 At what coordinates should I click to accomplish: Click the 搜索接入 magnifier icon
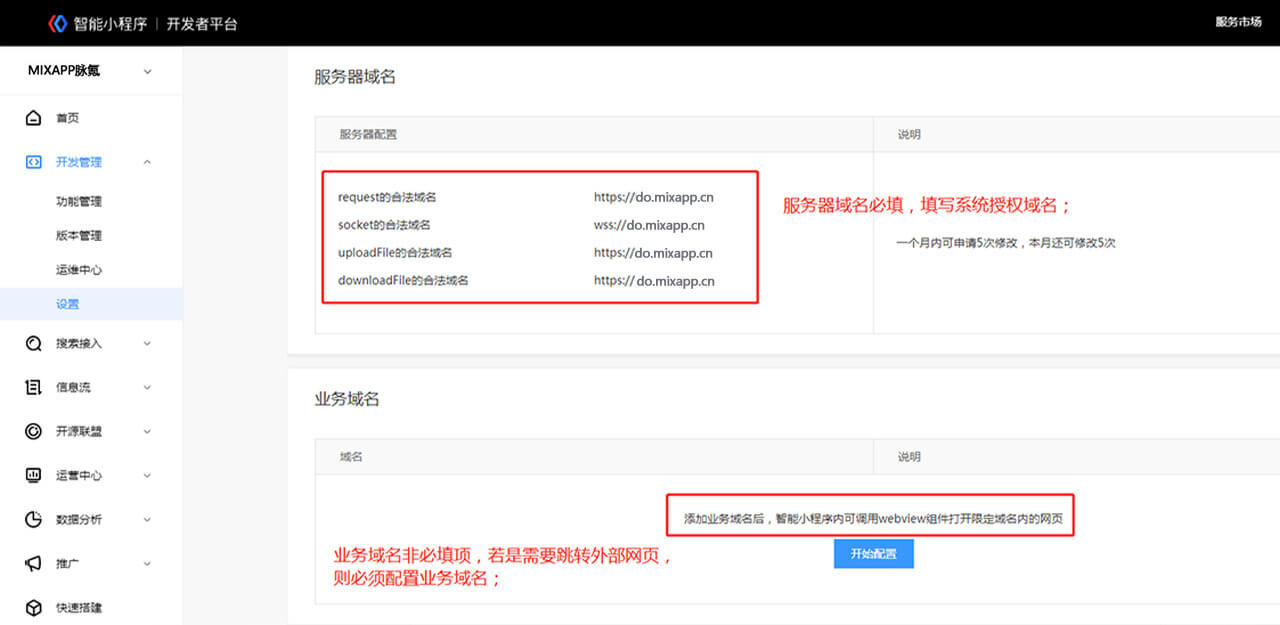(33, 343)
